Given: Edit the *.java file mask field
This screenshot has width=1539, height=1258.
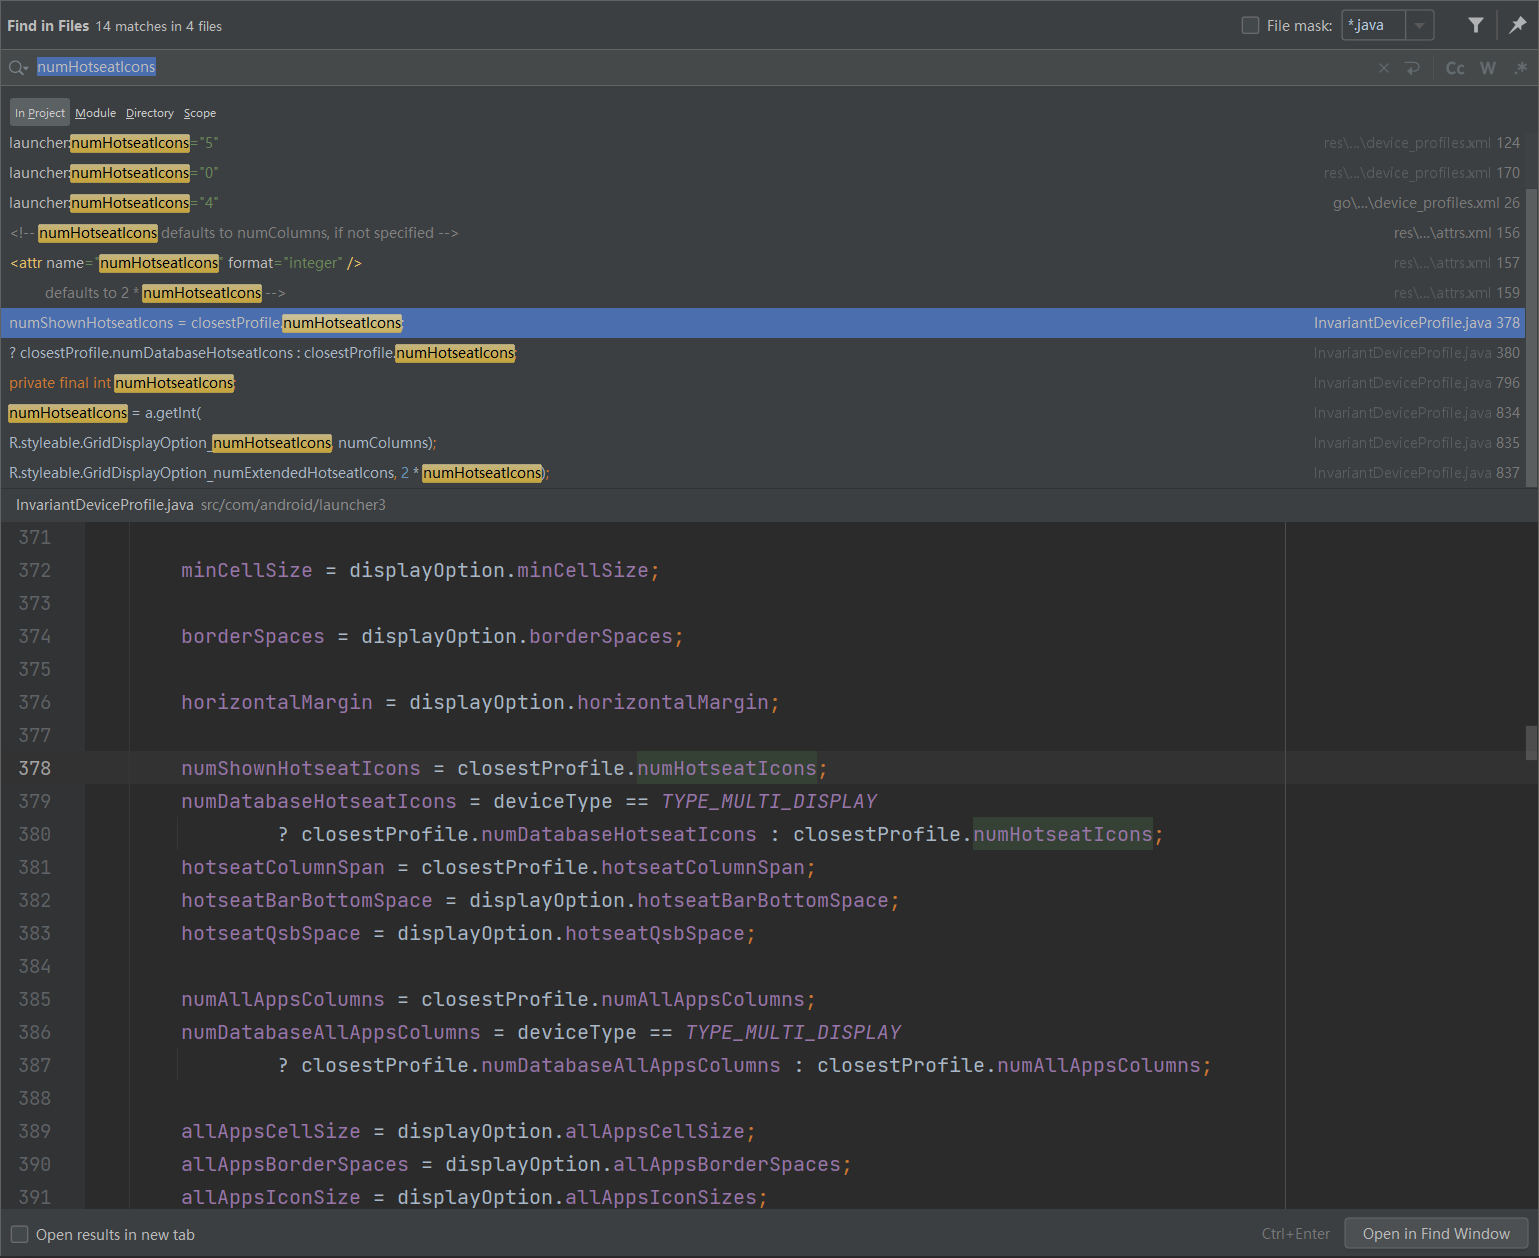Looking at the screenshot, I should click(1374, 25).
